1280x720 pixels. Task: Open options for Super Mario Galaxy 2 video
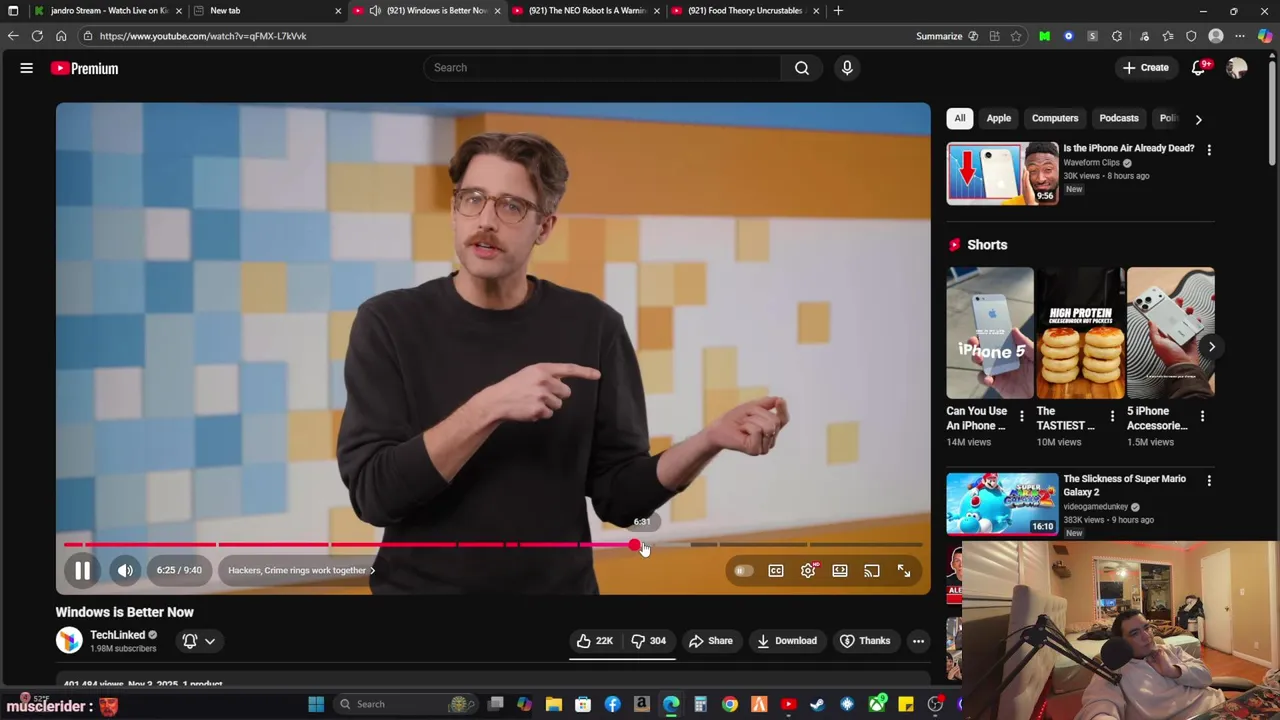[1209, 481]
